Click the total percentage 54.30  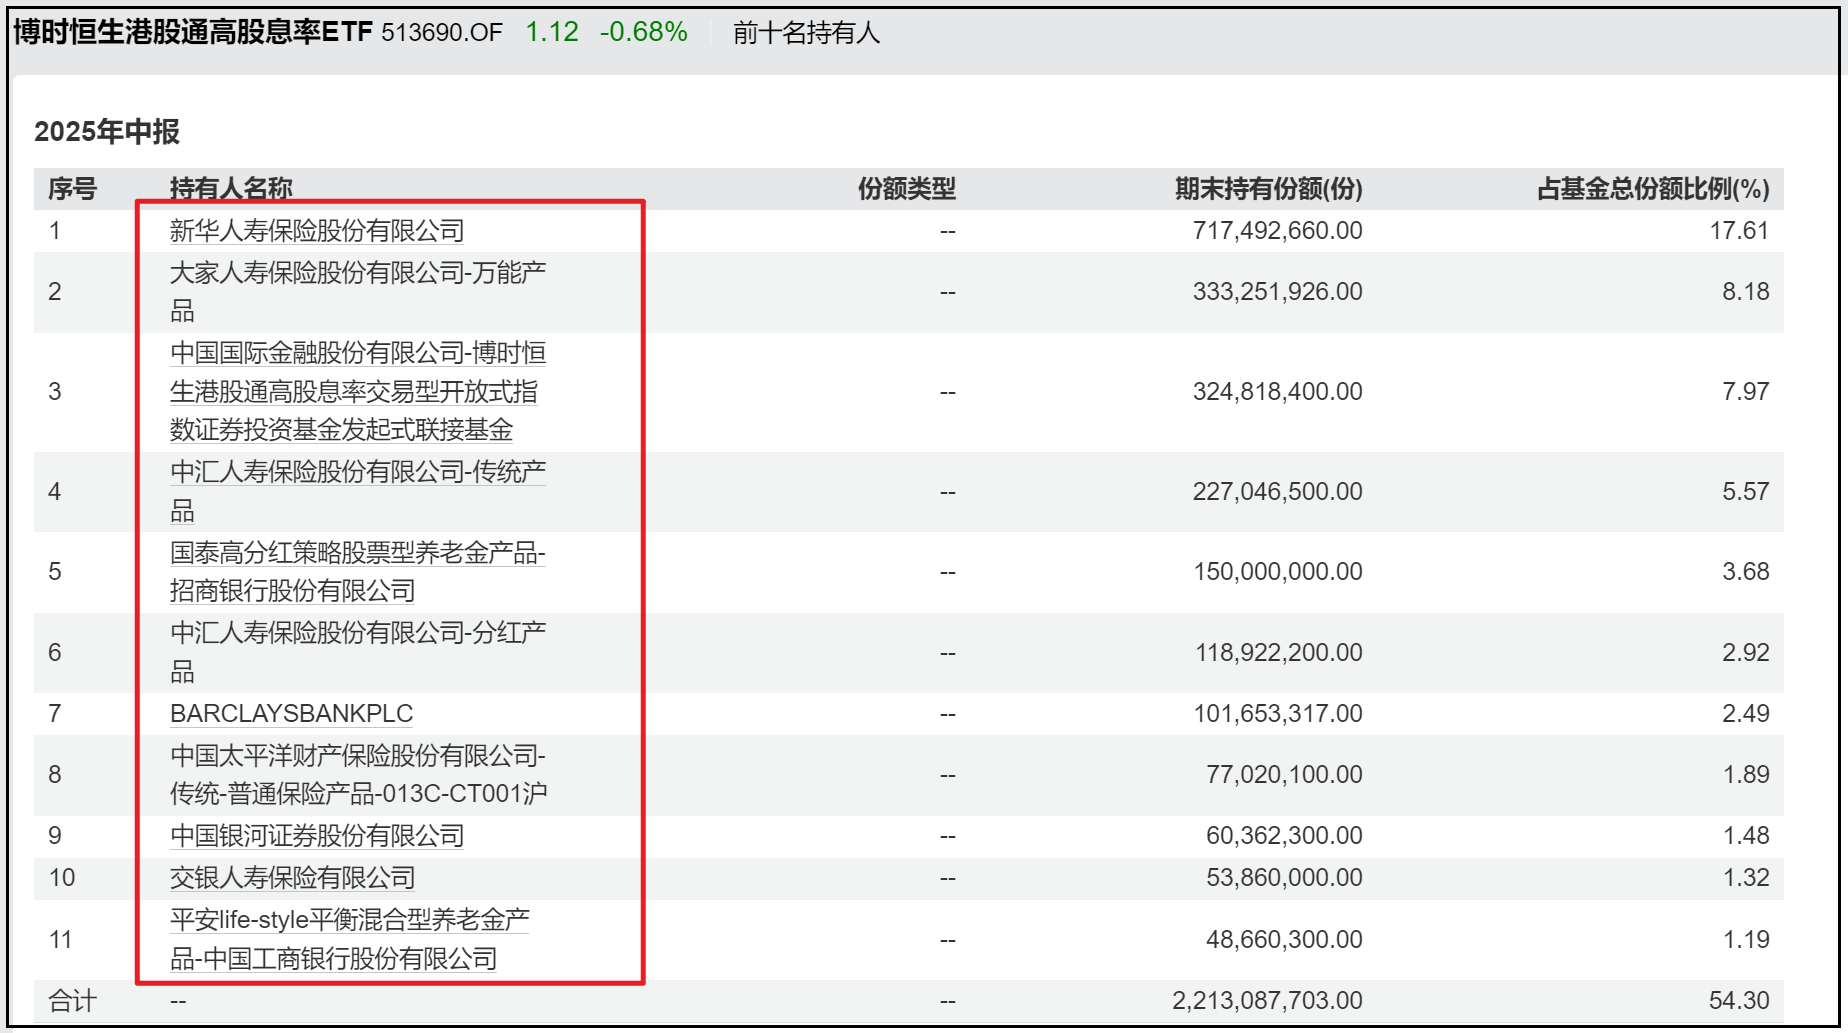tap(1739, 1000)
